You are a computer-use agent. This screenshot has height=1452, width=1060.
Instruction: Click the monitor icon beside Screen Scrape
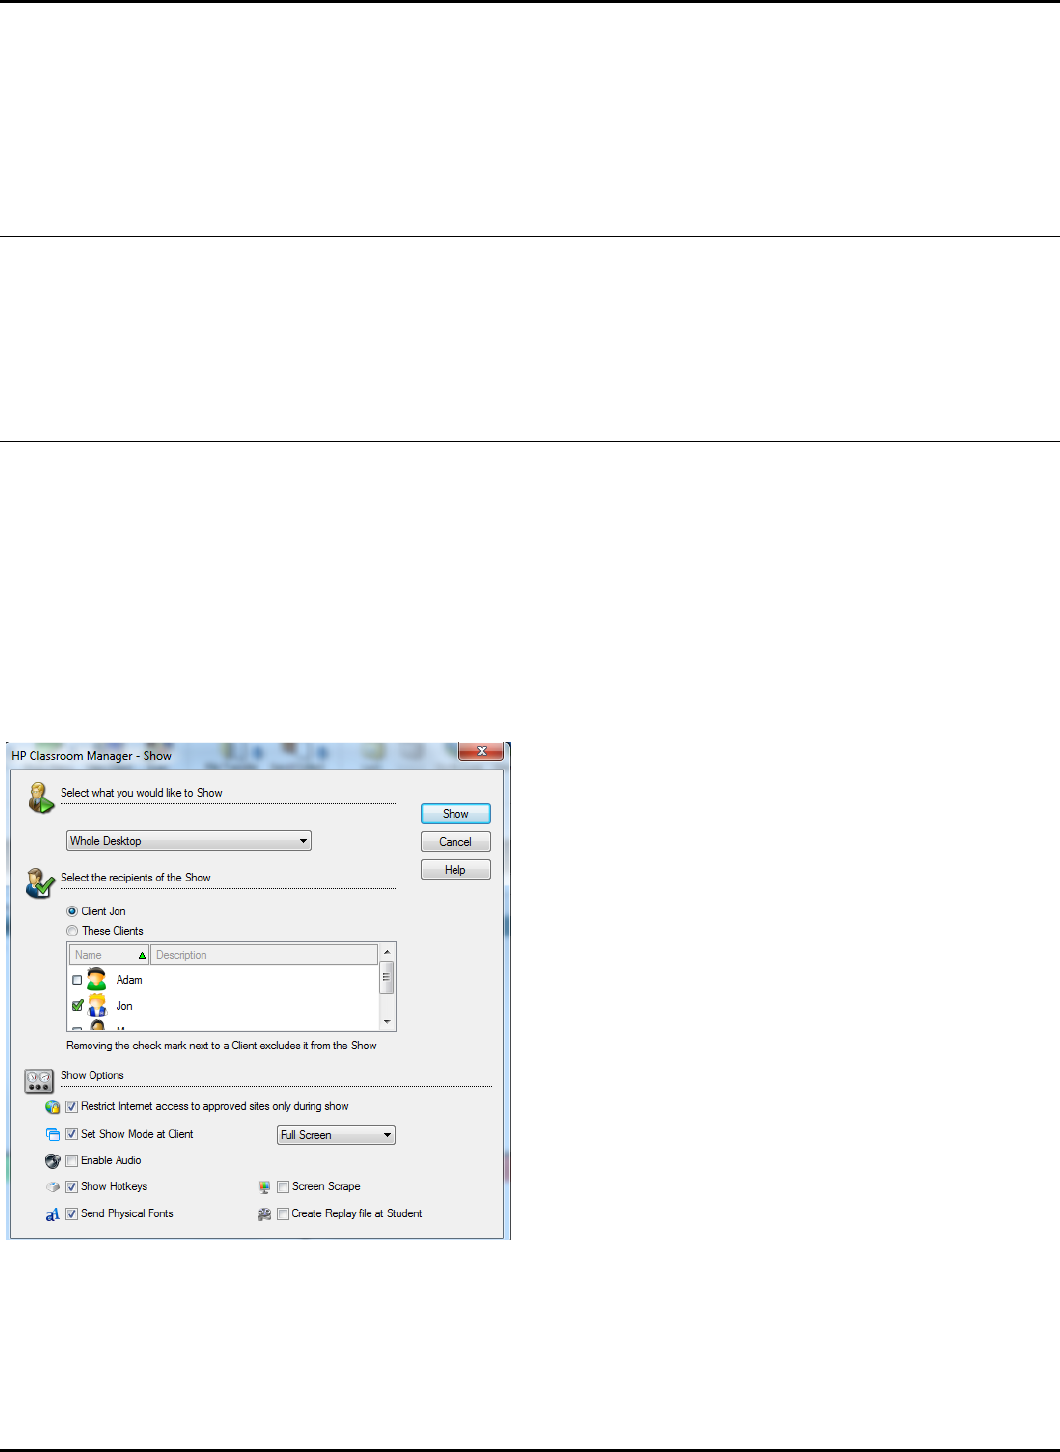[x=264, y=1187]
